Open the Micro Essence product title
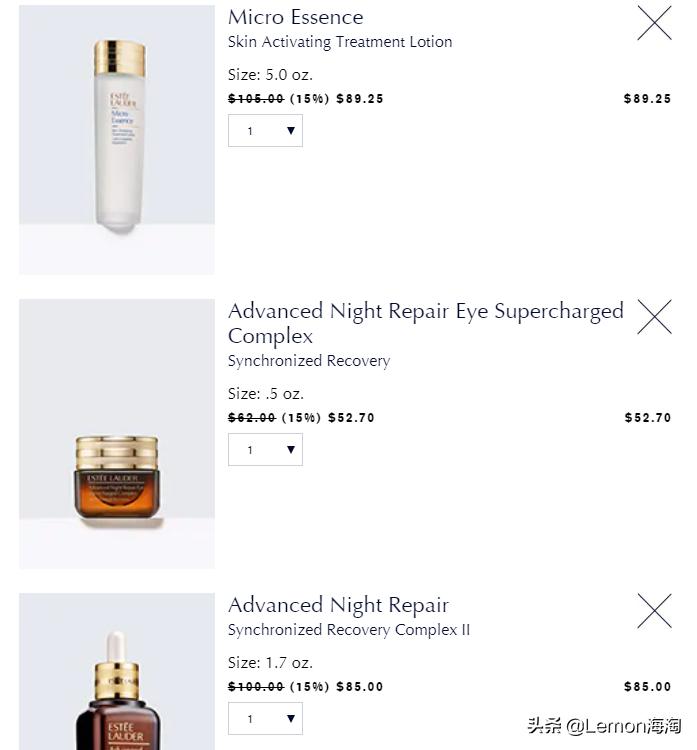The width and height of the screenshot is (697, 750). coord(295,17)
